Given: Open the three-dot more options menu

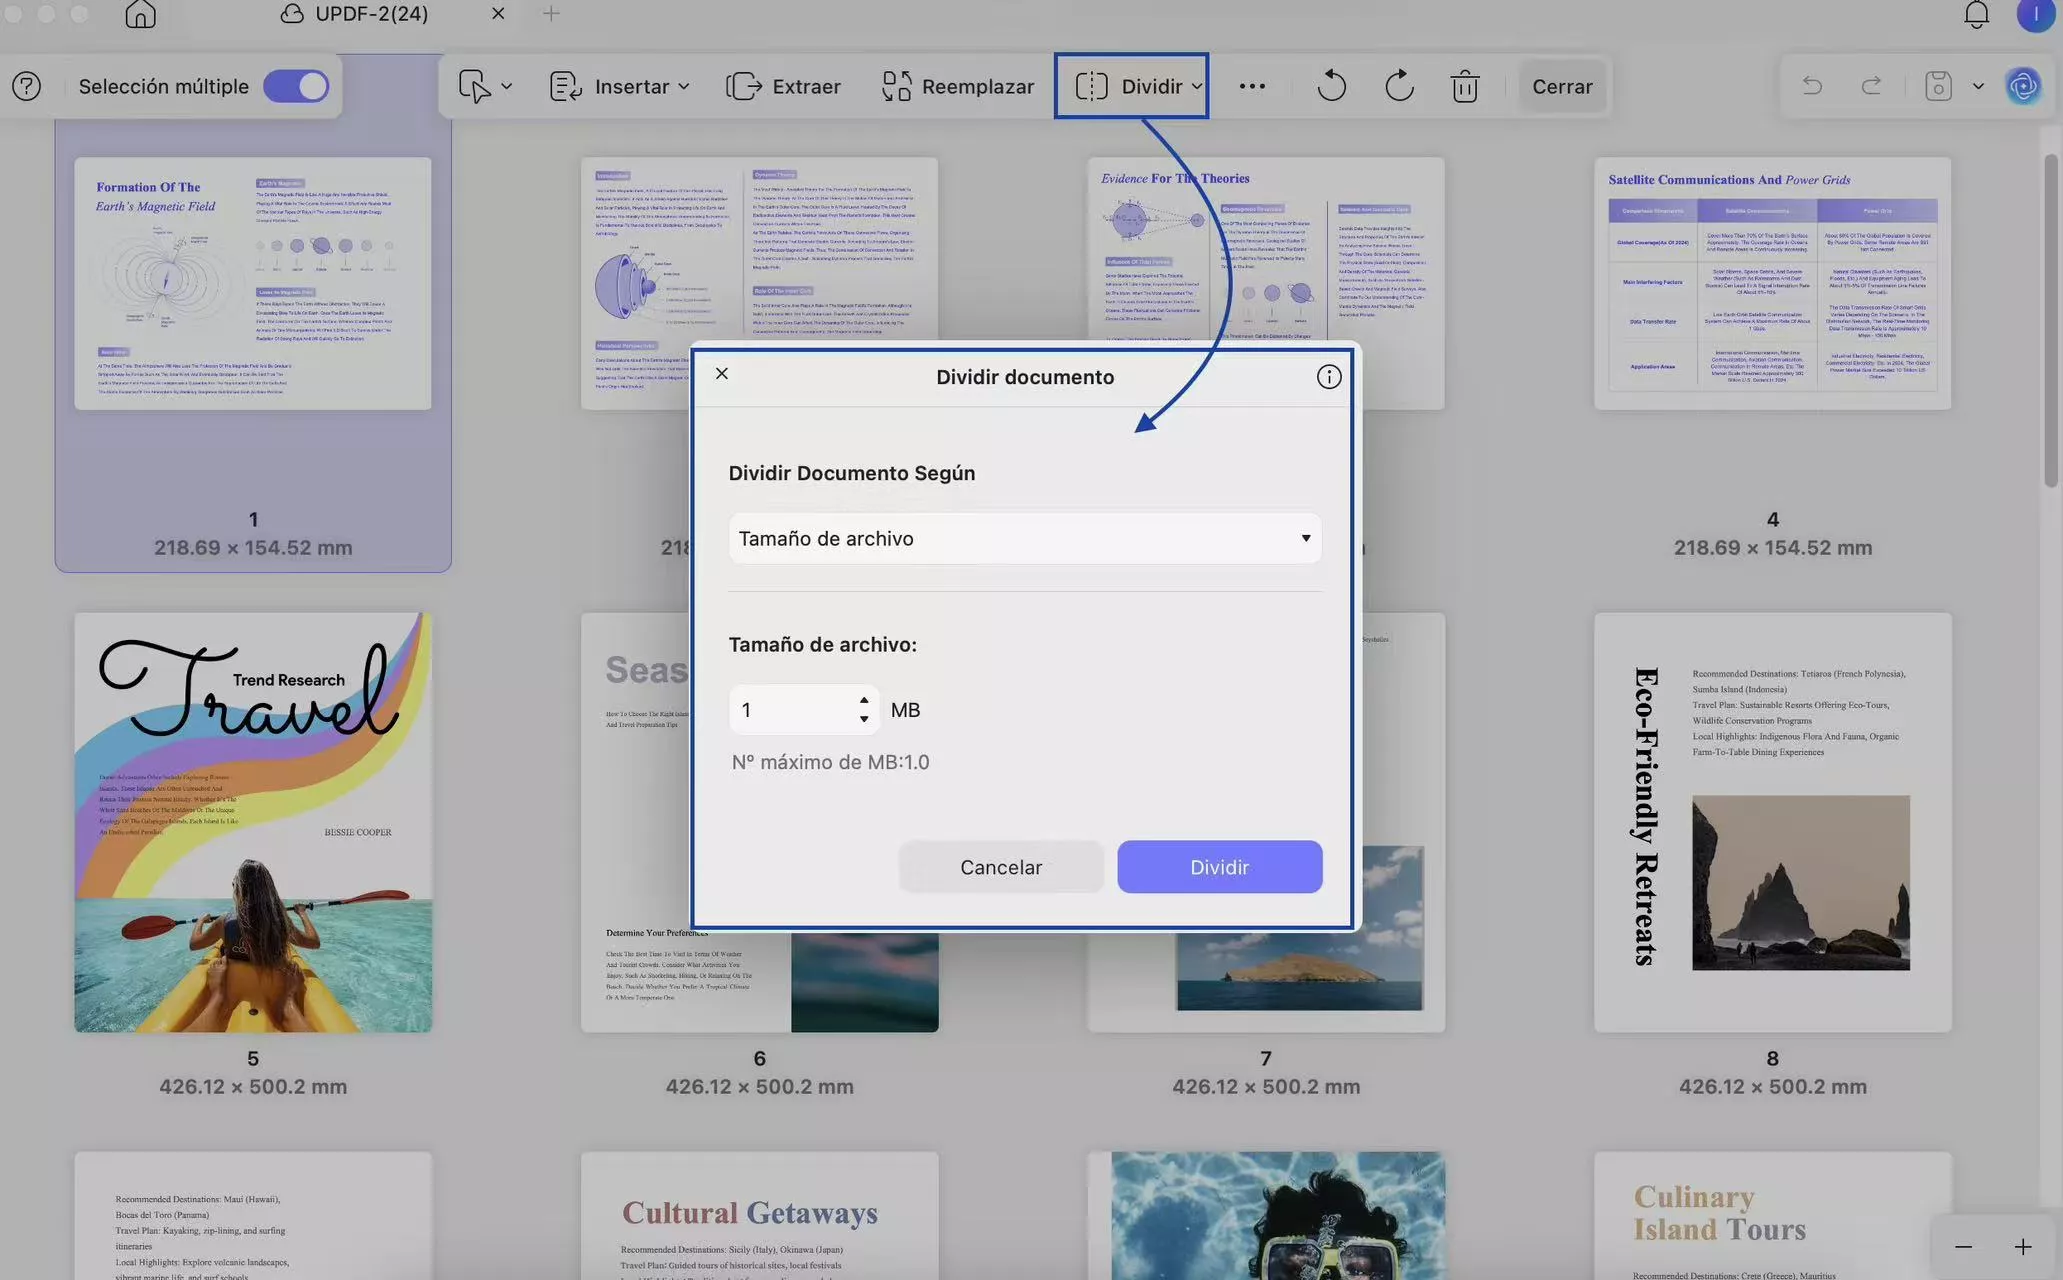Looking at the screenshot, I should tap(1252, 86).
